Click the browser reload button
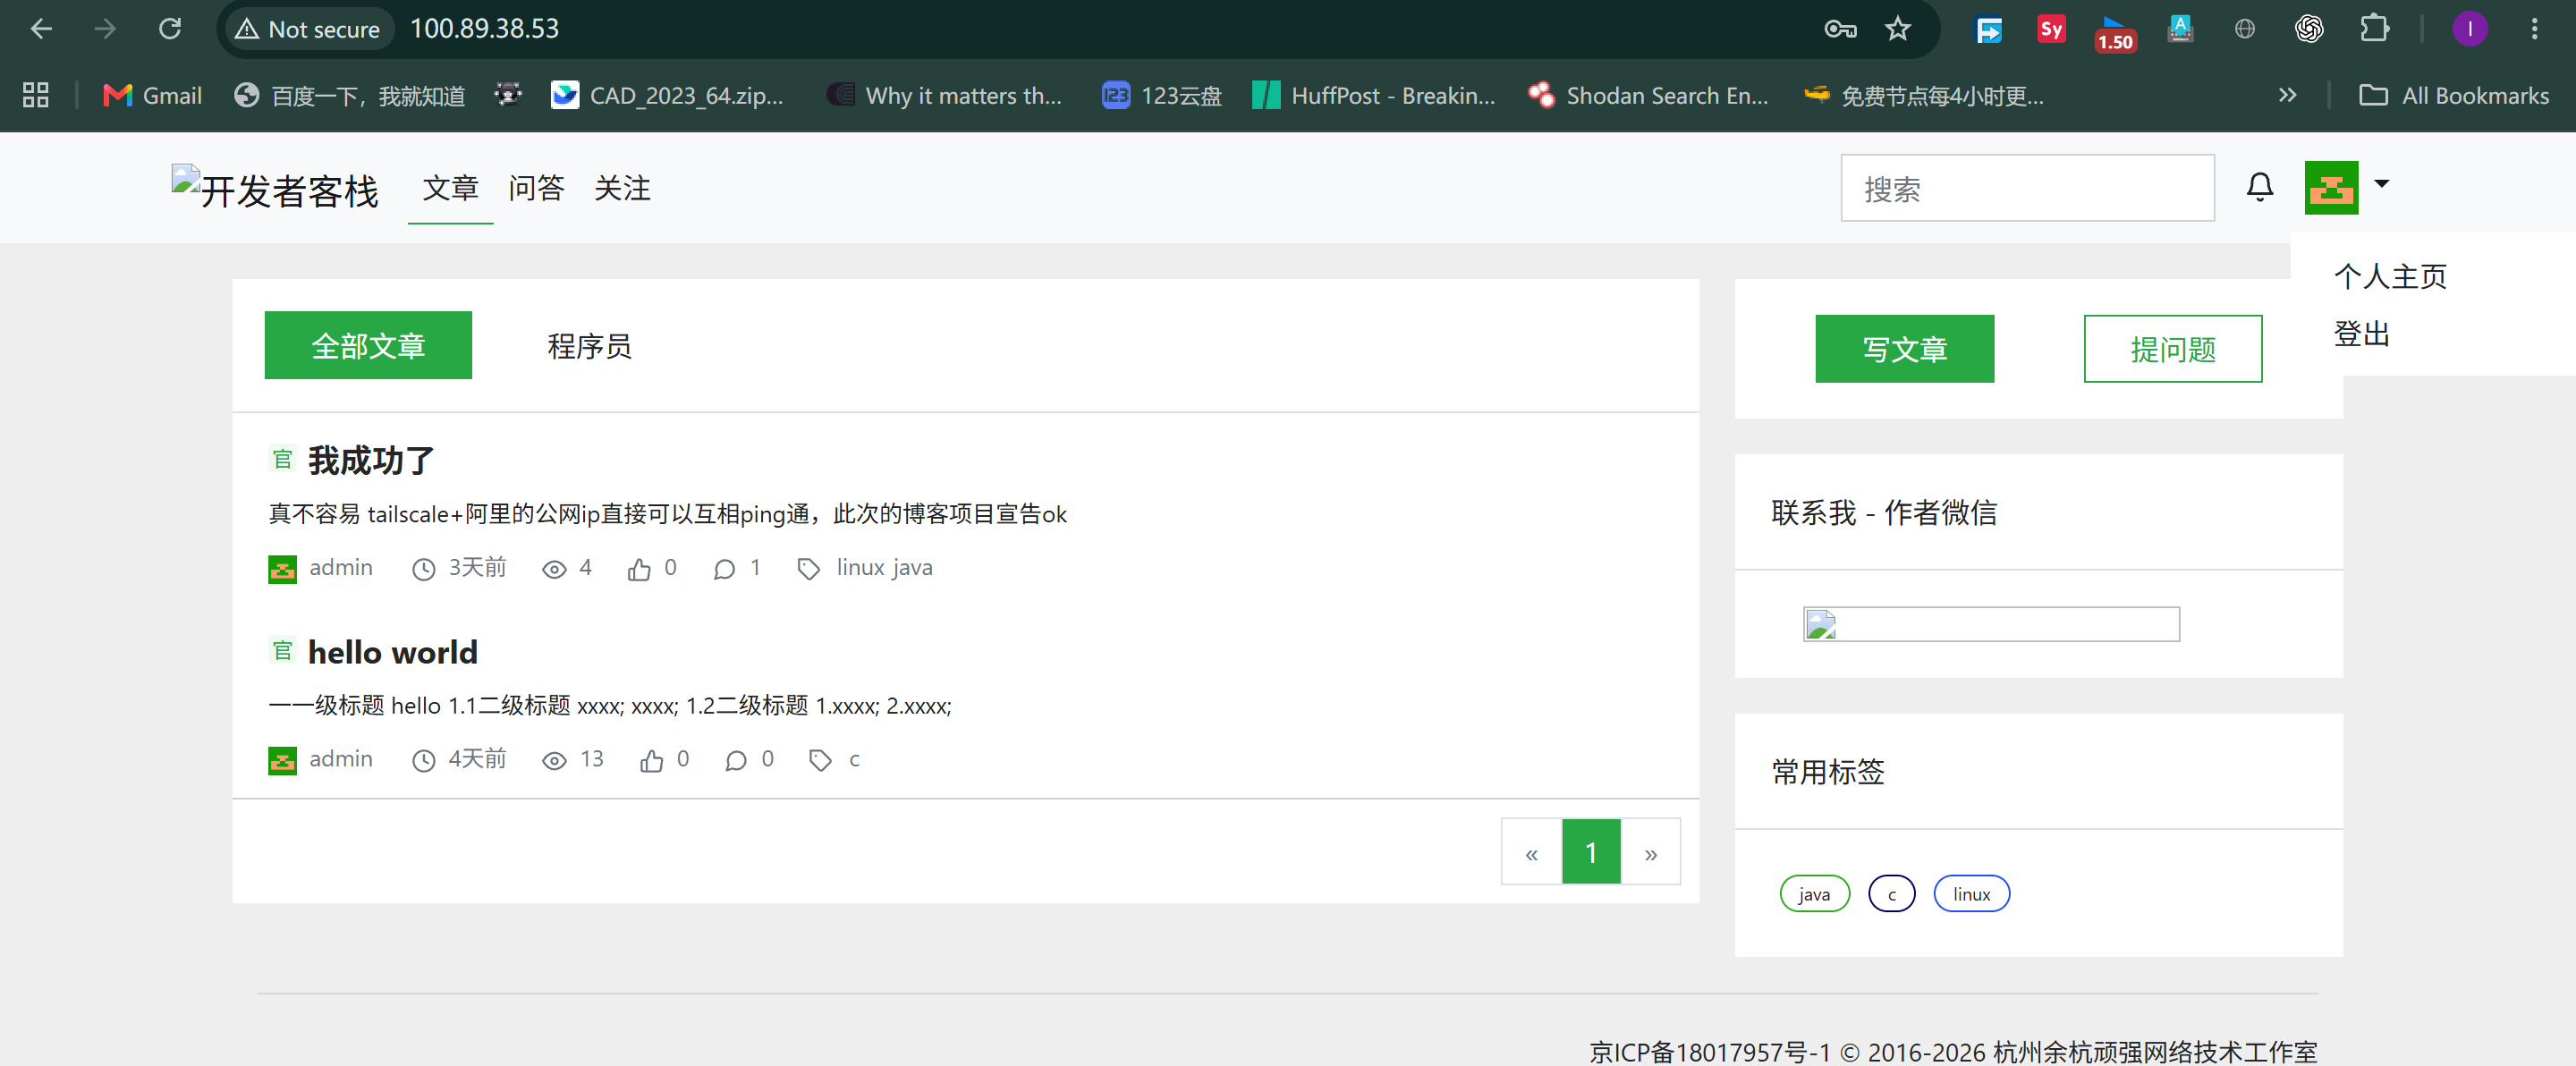 (x=170, y=29)
